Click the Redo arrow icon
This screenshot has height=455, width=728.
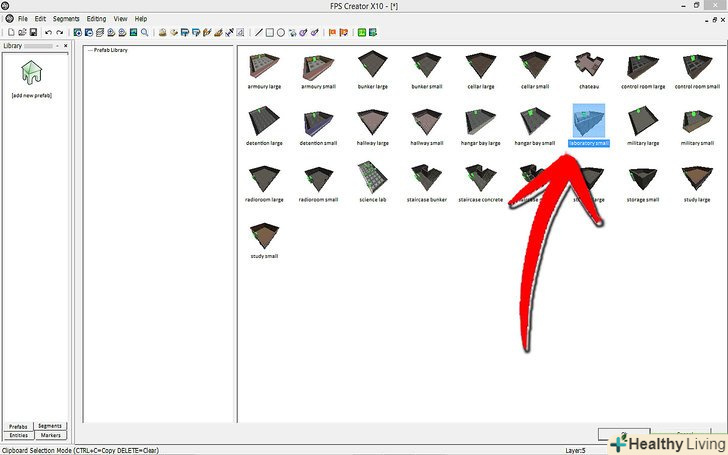click(59, 32)
